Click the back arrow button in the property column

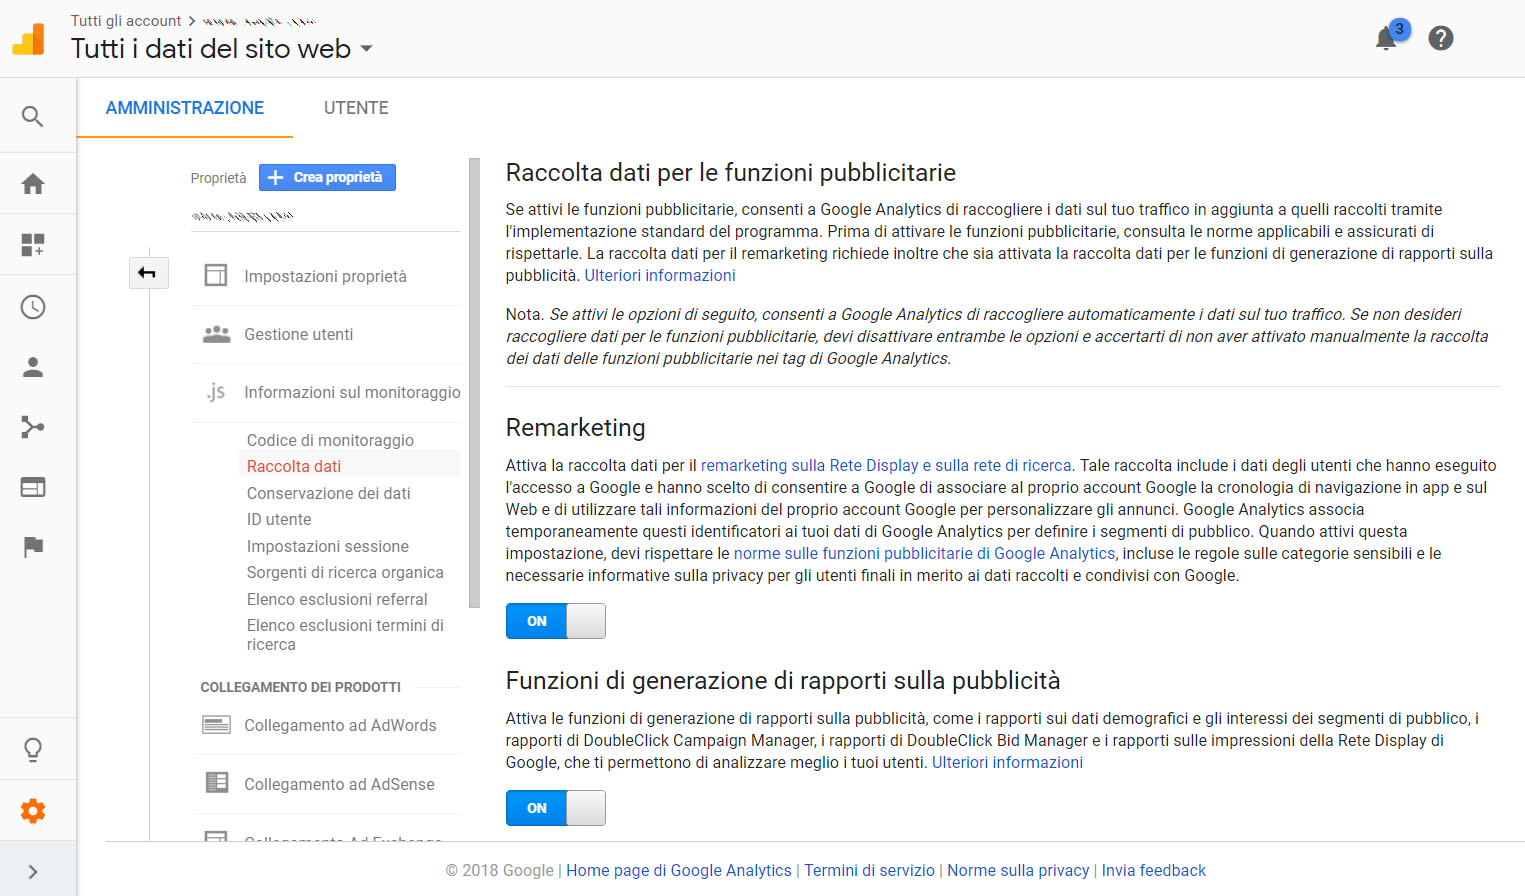(147, 273)
